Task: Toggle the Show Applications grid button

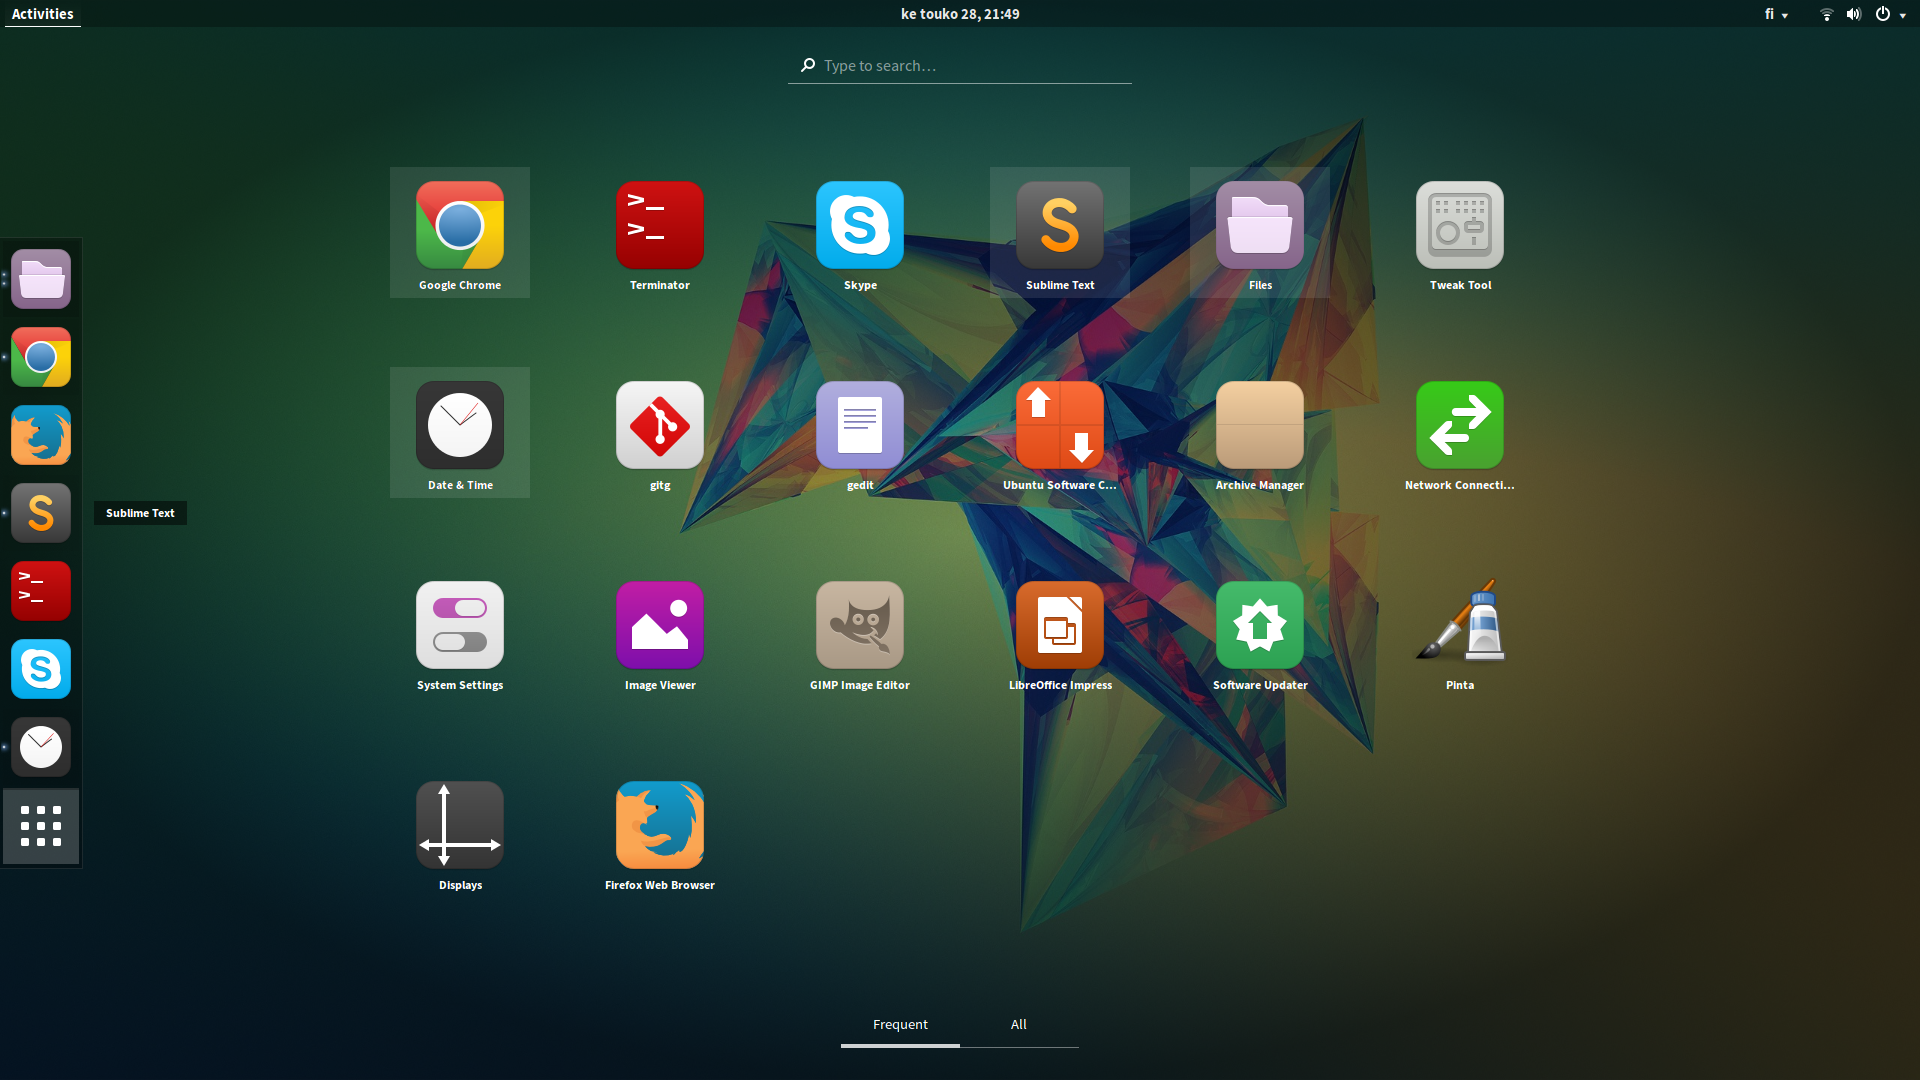Action: tap(41, 826)
